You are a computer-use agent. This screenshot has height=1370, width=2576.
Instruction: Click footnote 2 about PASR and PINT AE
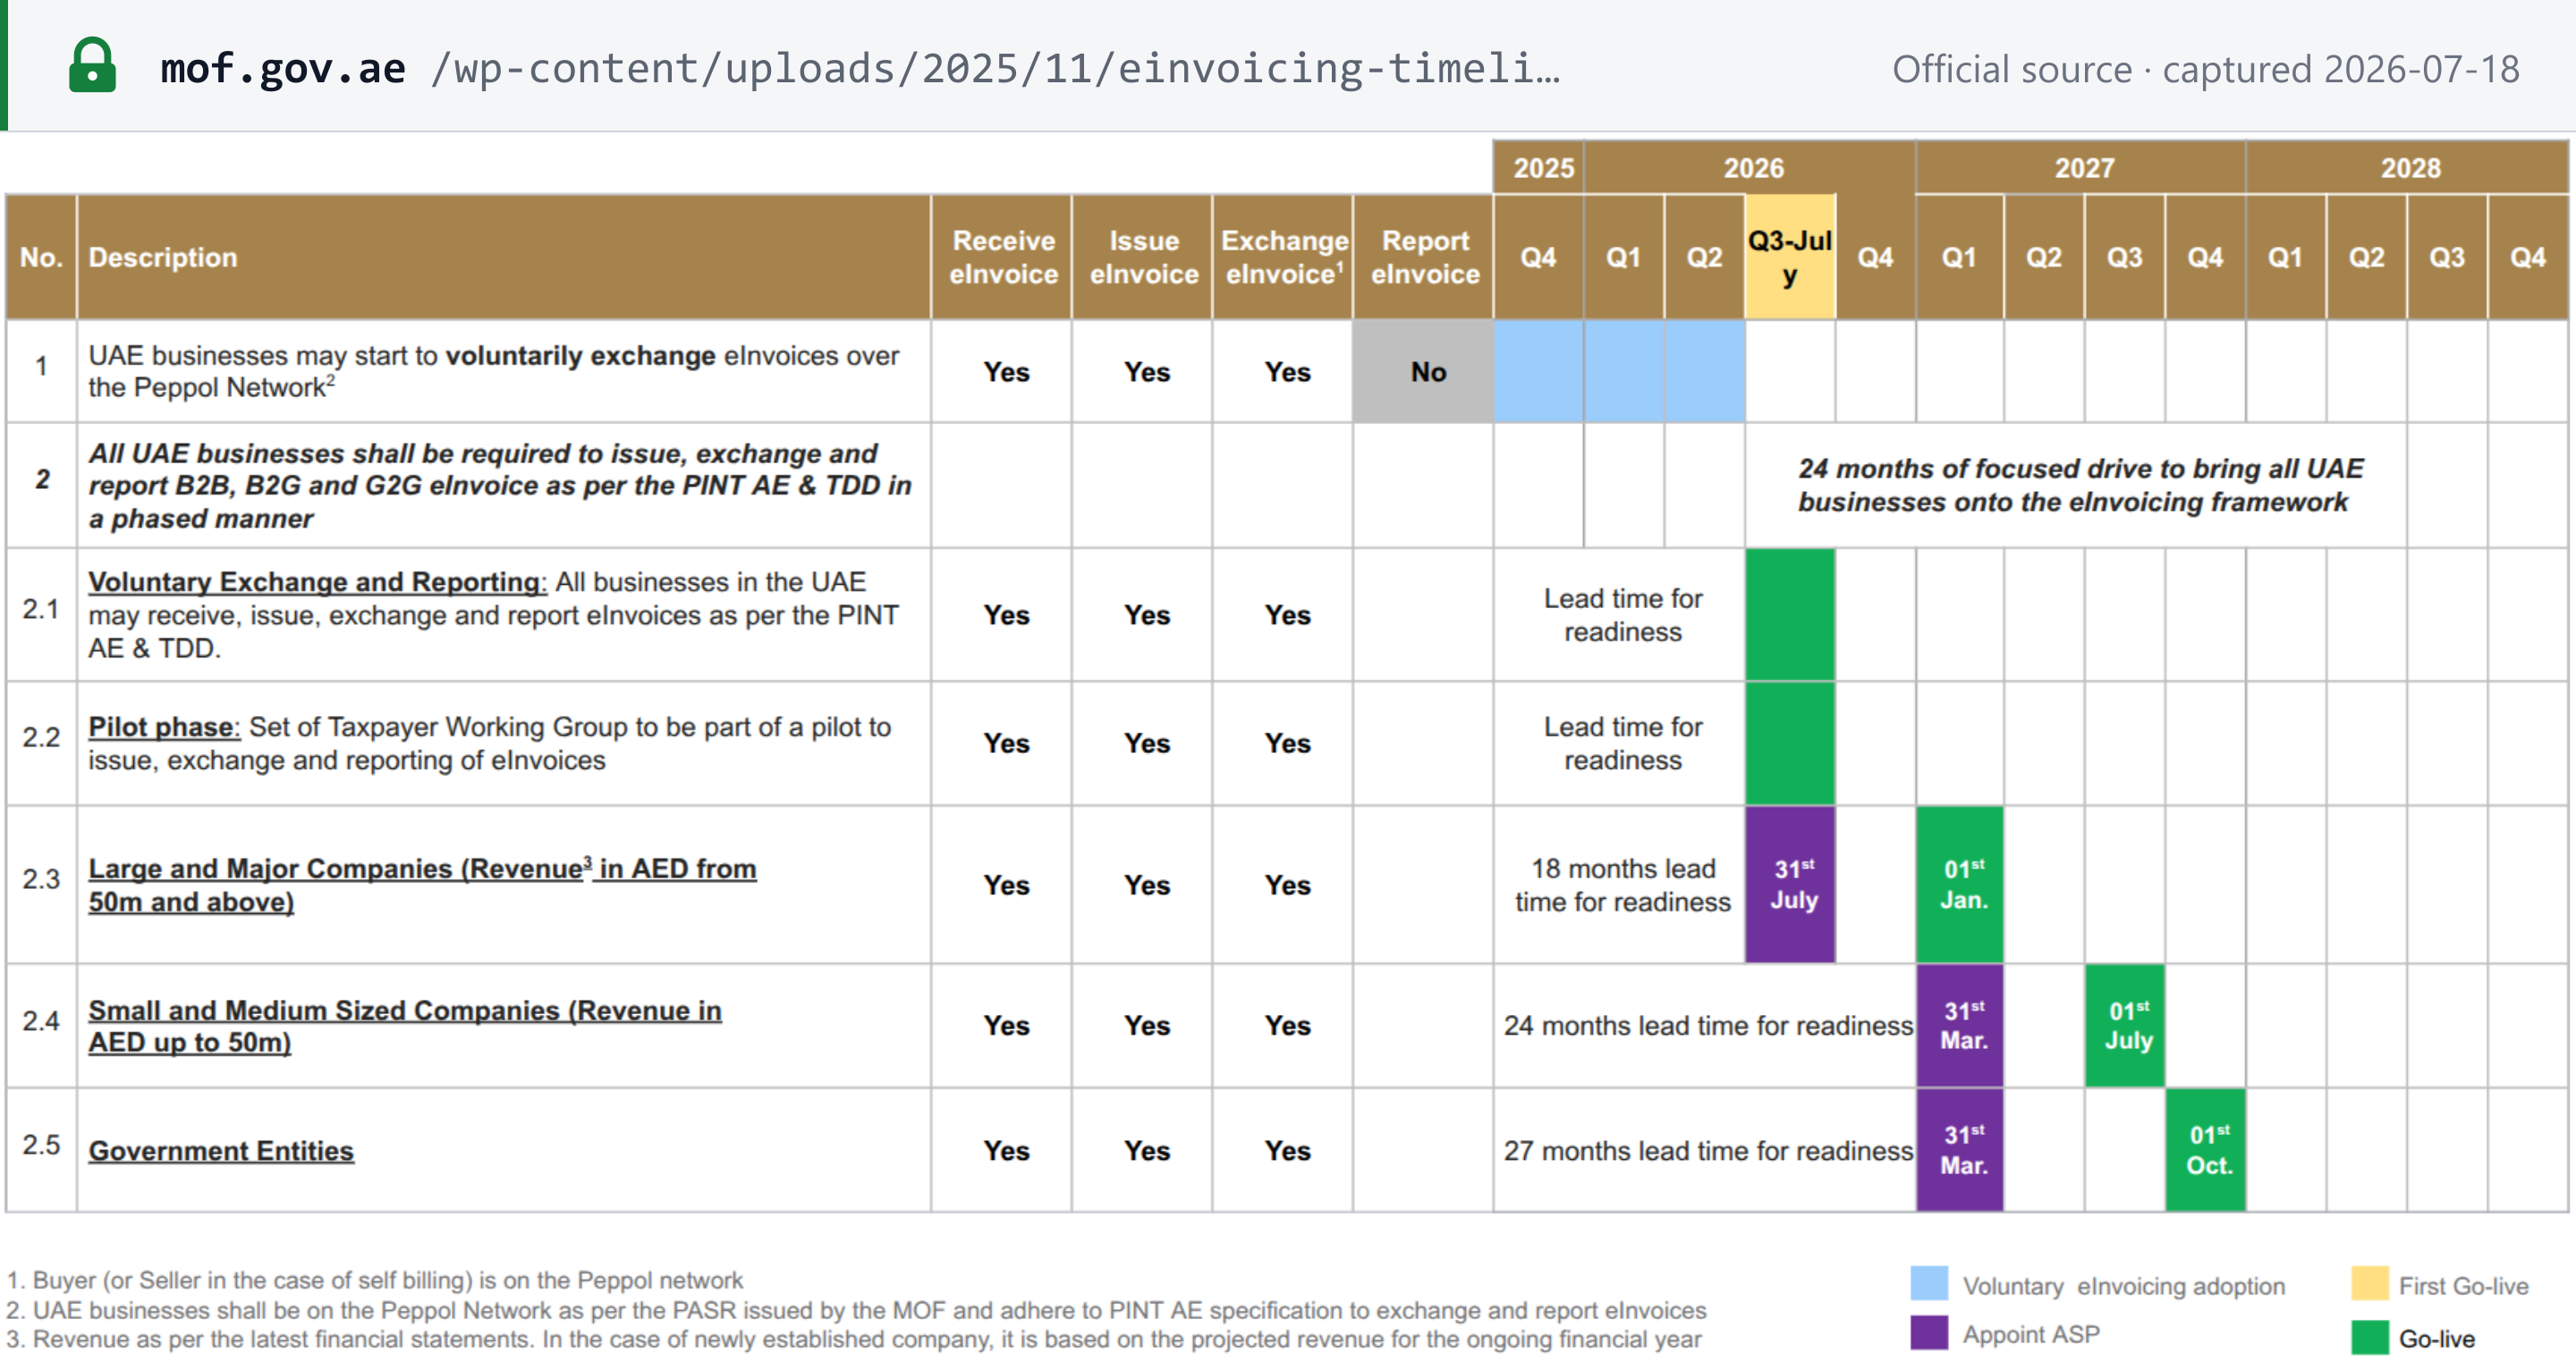click(x=856, y=1309)
